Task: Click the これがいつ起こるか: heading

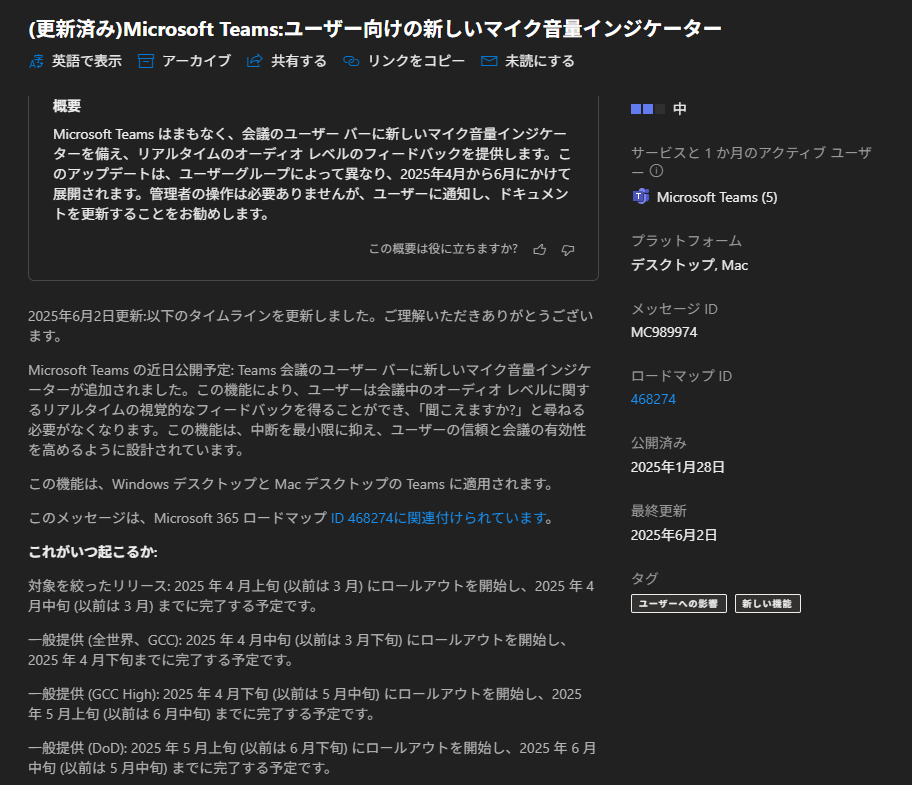Action: pos(93,552)
